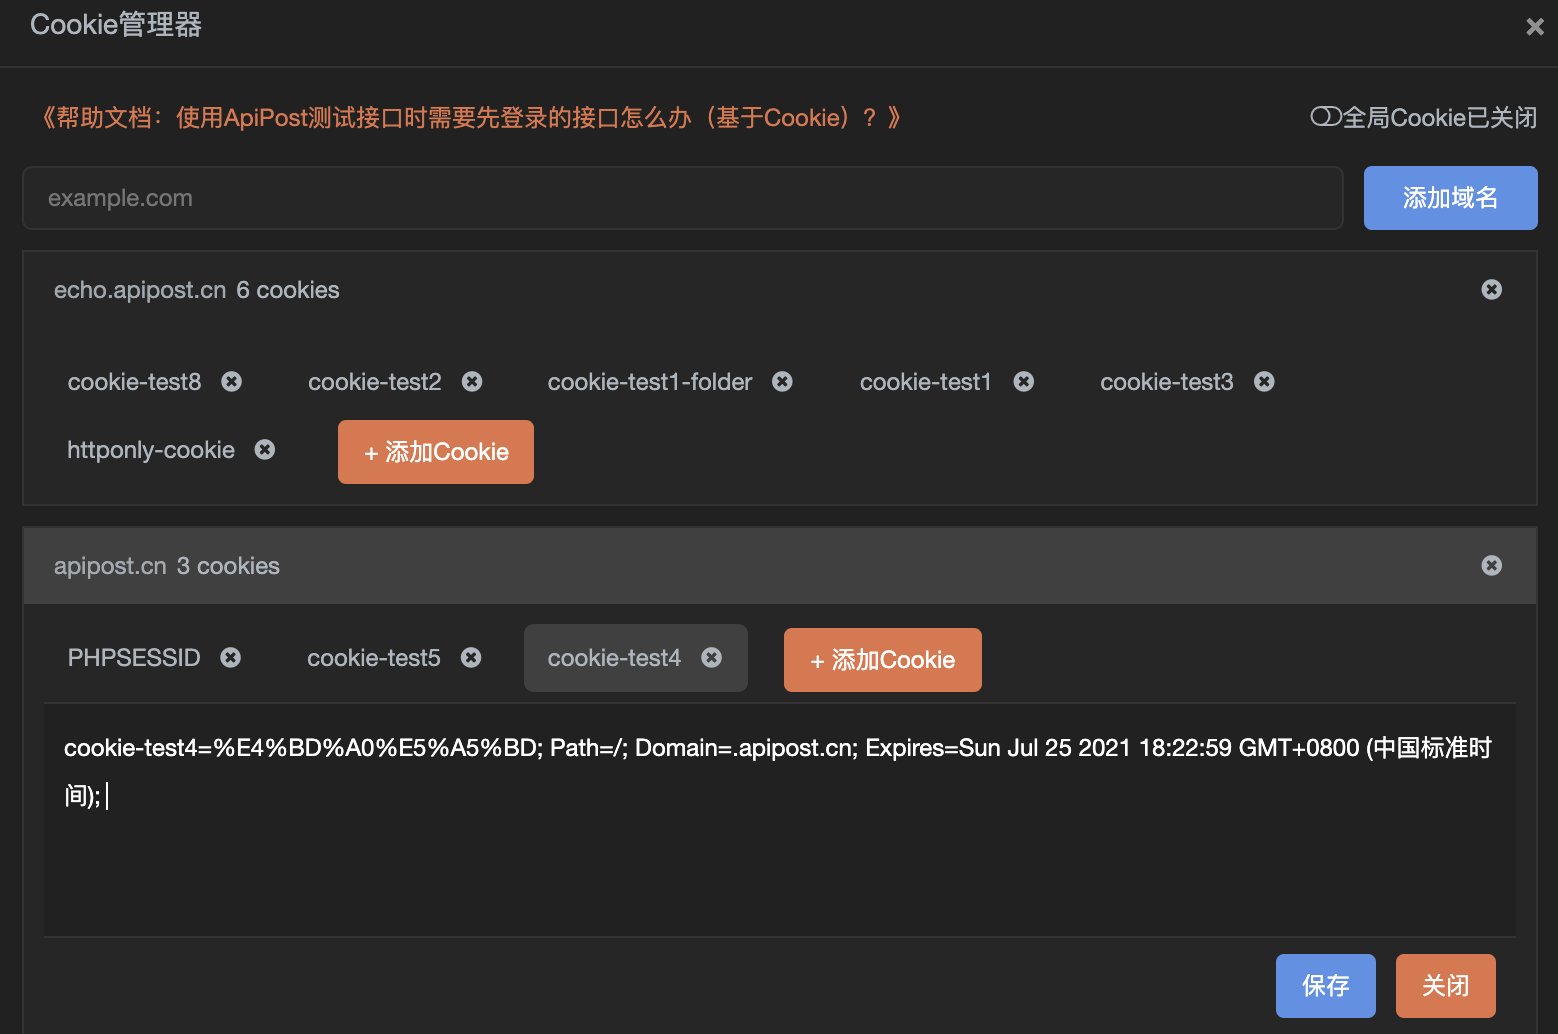Delete the httponly-cookie entry
The image size is (1558, 1034).
[x=264, y=449]
